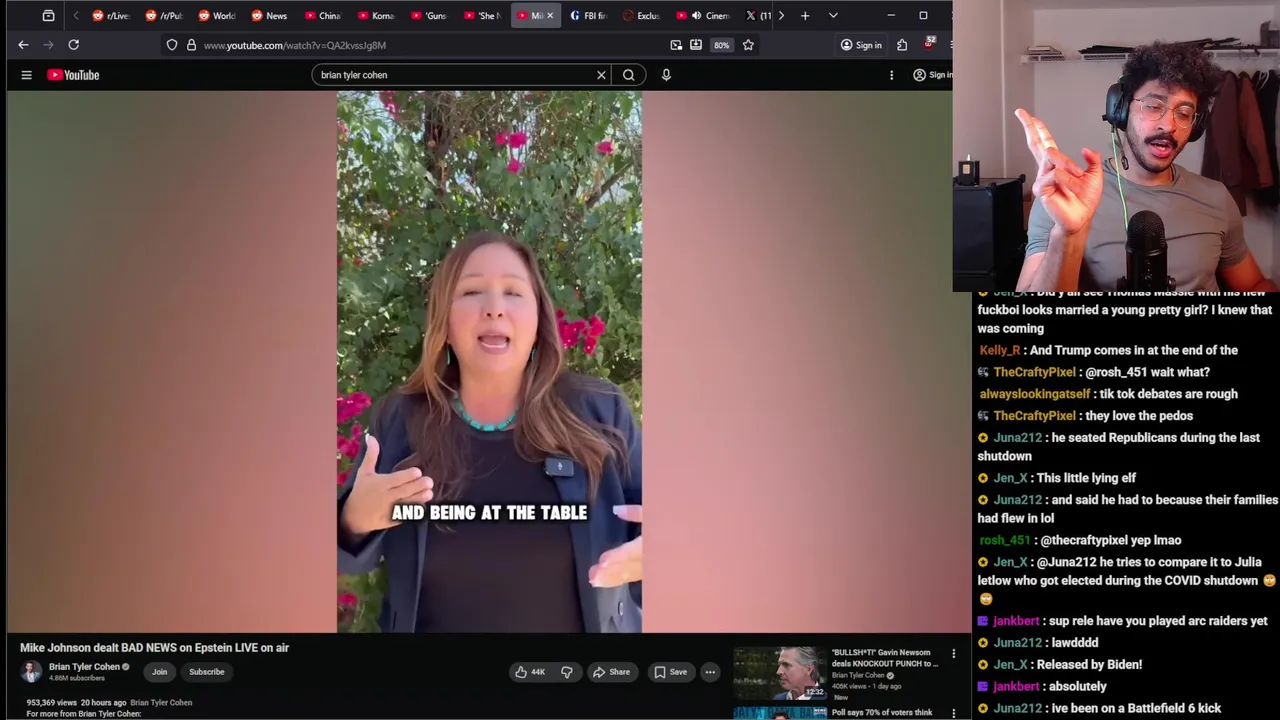Switch to the China YouTube tab
The image size is (1280, 720).
[323, 16]
